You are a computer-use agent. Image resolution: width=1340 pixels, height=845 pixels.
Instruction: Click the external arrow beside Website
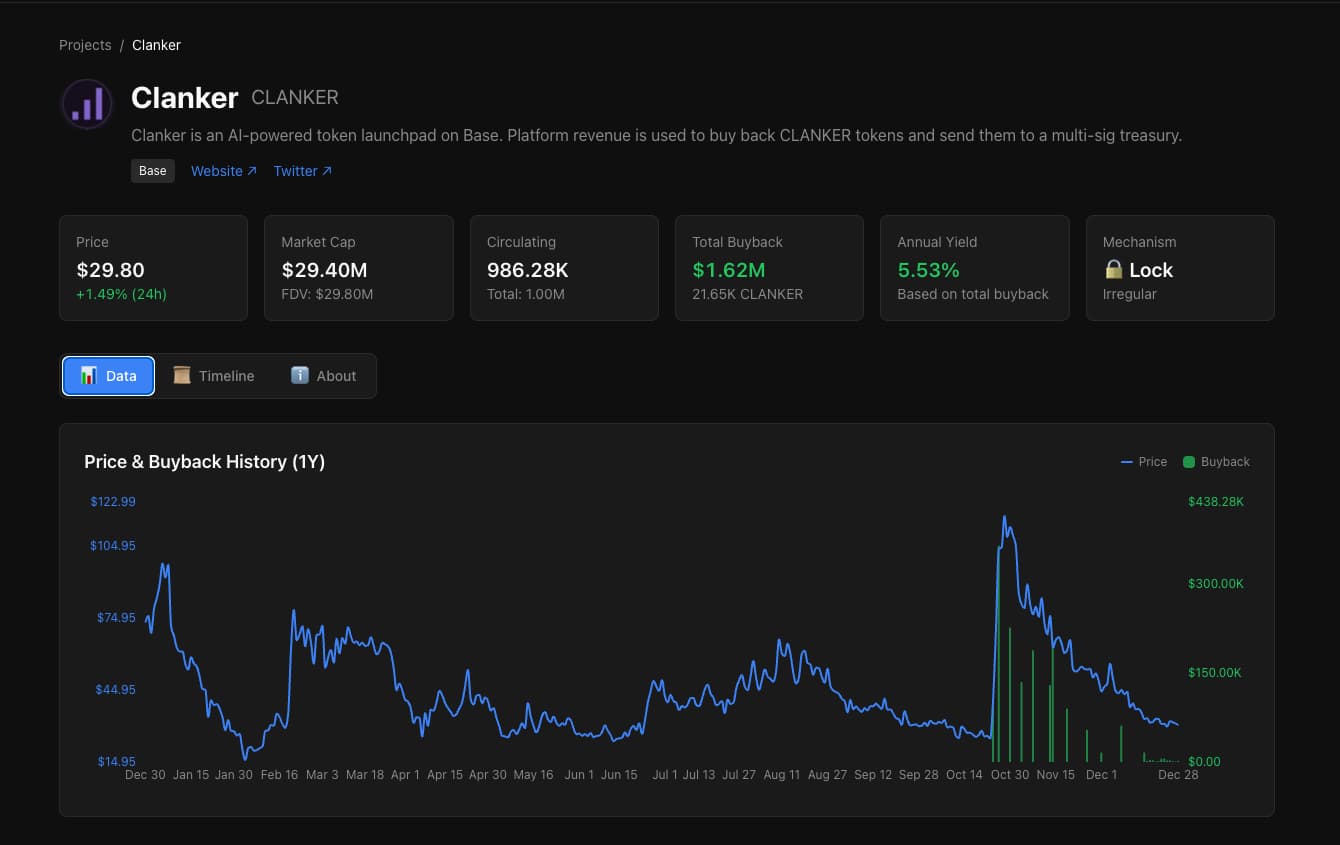click(251, 171)
